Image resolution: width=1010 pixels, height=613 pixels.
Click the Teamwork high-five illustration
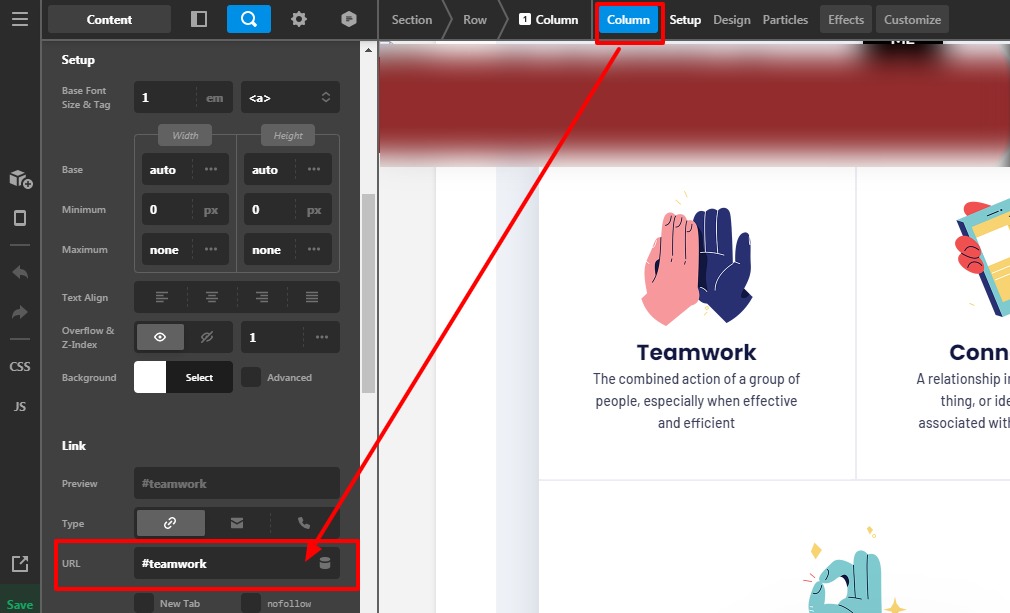click(x=696, y=259)
